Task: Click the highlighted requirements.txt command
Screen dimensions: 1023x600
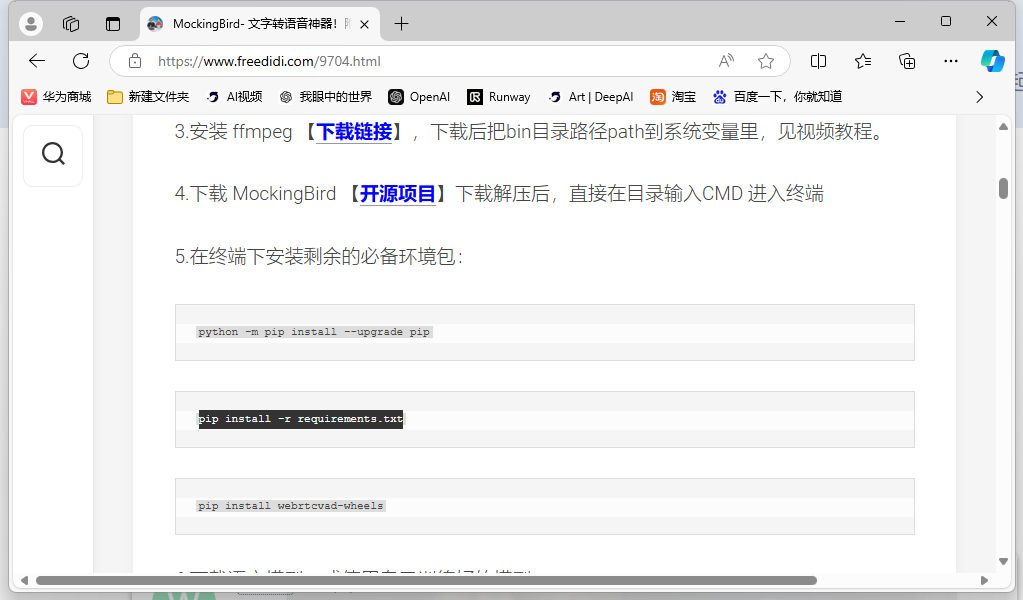Action: (x=301, y=419)
